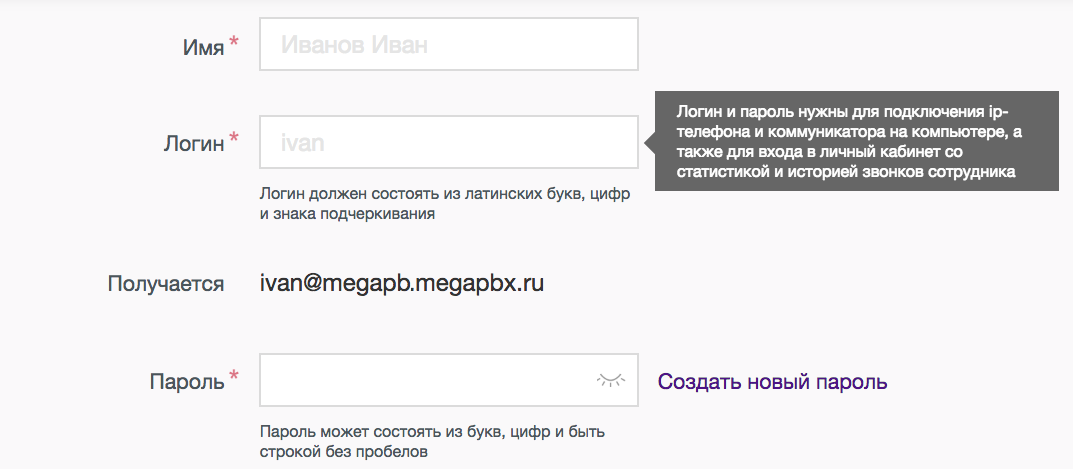Click the red asterisk next to Логин
Image resolution: width=1073 pixels, height=469 pixels.
(234, 139)
